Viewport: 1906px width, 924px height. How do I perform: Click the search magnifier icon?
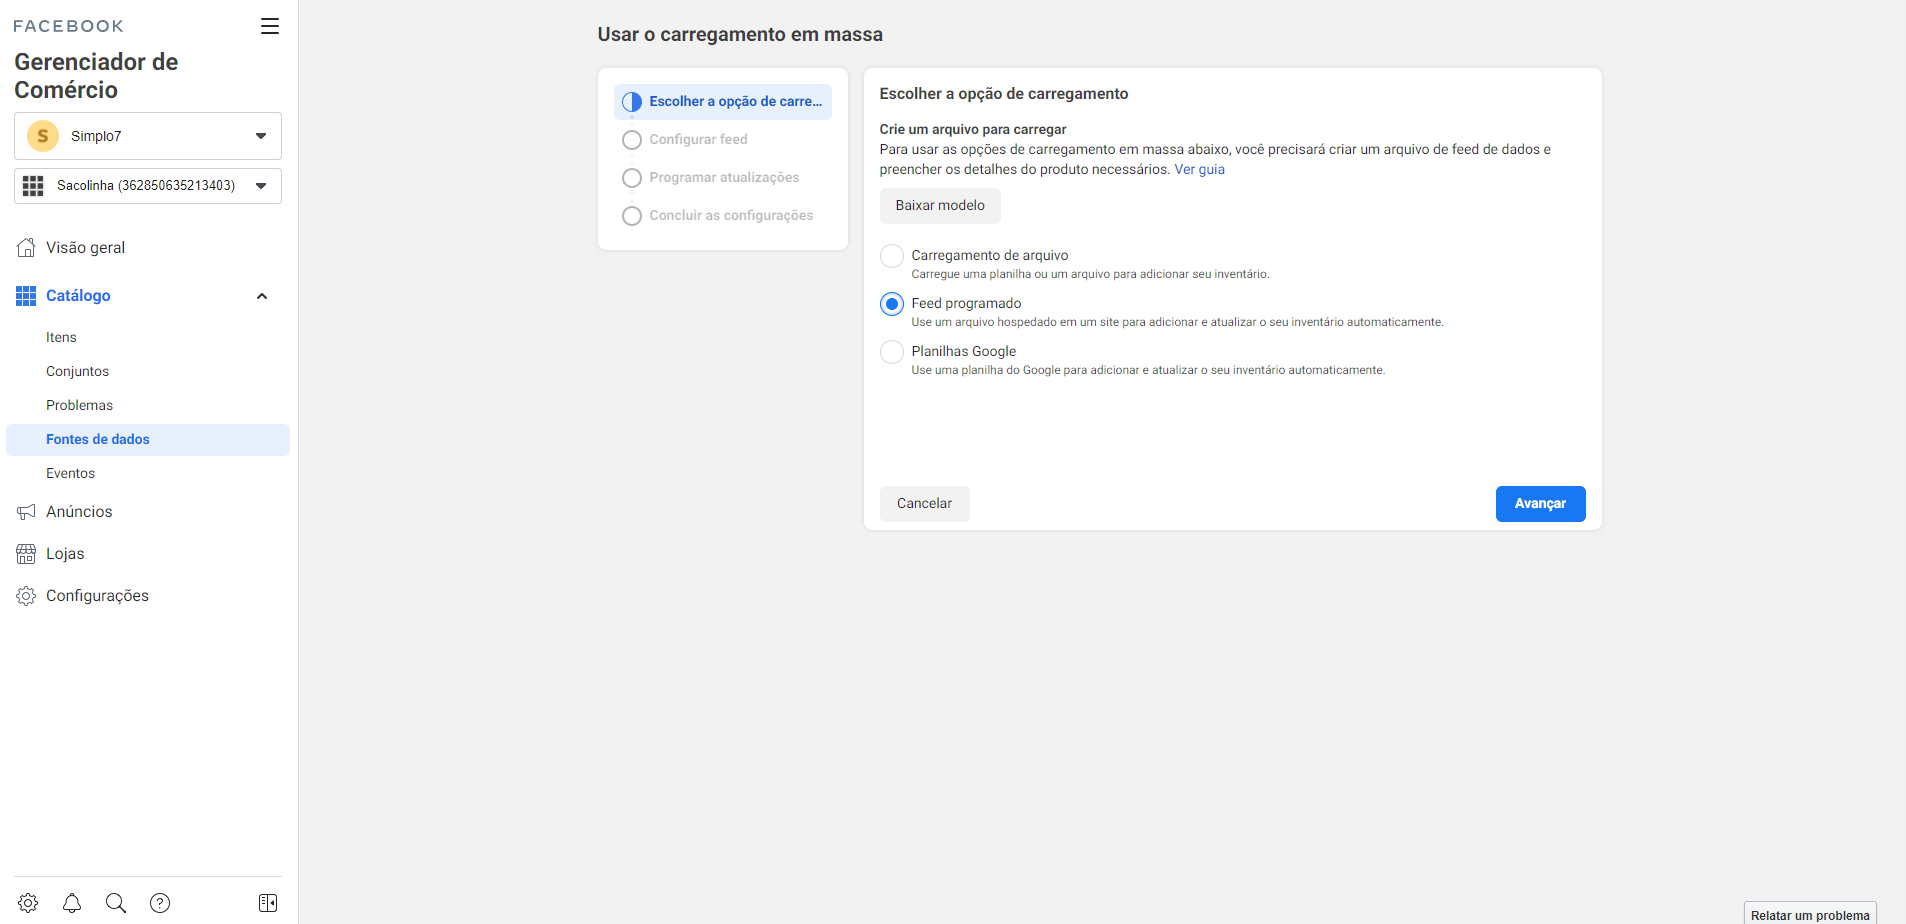(116, 903)
